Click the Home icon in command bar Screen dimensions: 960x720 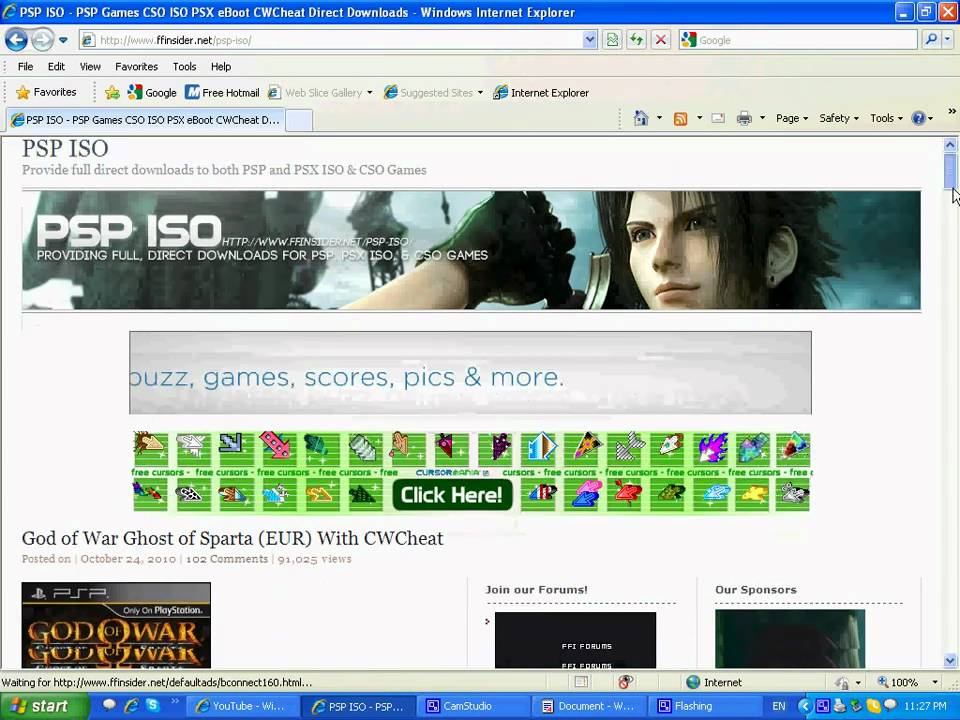[641, 118]
